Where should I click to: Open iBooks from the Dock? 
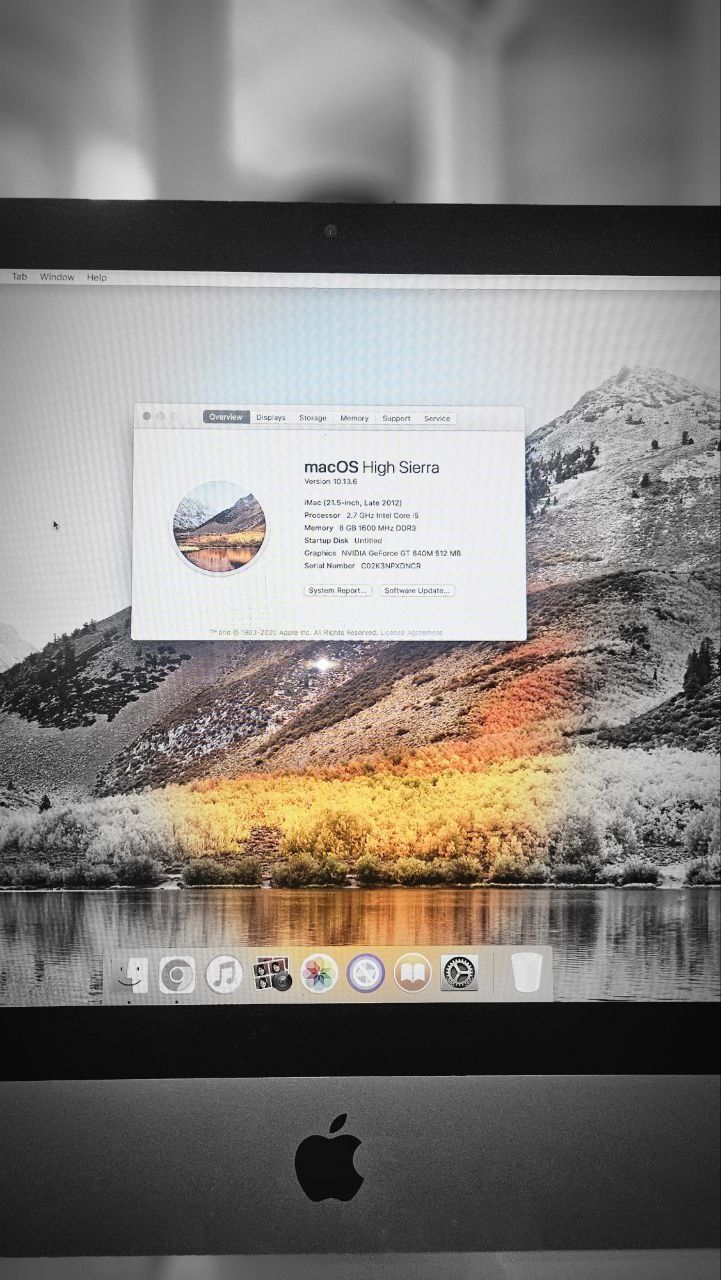click(412, 972)
